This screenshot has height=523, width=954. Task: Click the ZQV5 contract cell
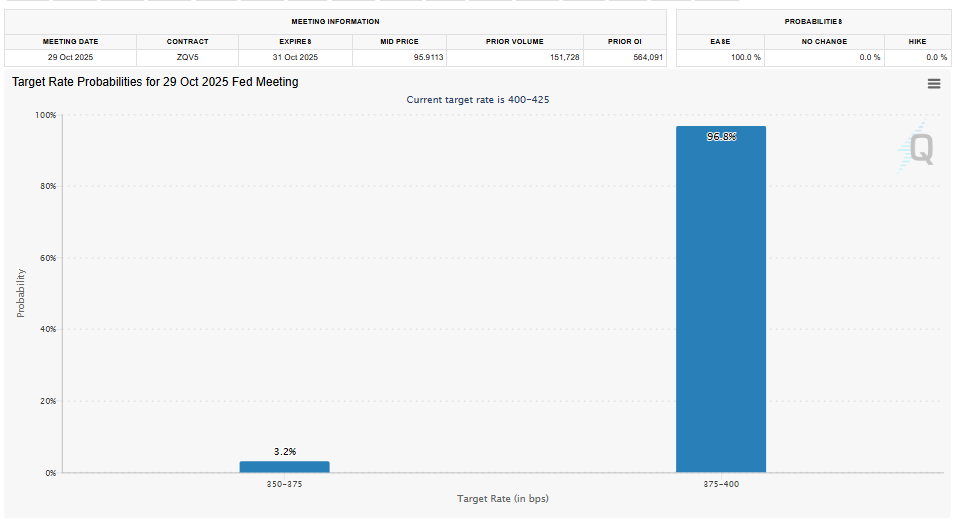click(x=187, y=57)
